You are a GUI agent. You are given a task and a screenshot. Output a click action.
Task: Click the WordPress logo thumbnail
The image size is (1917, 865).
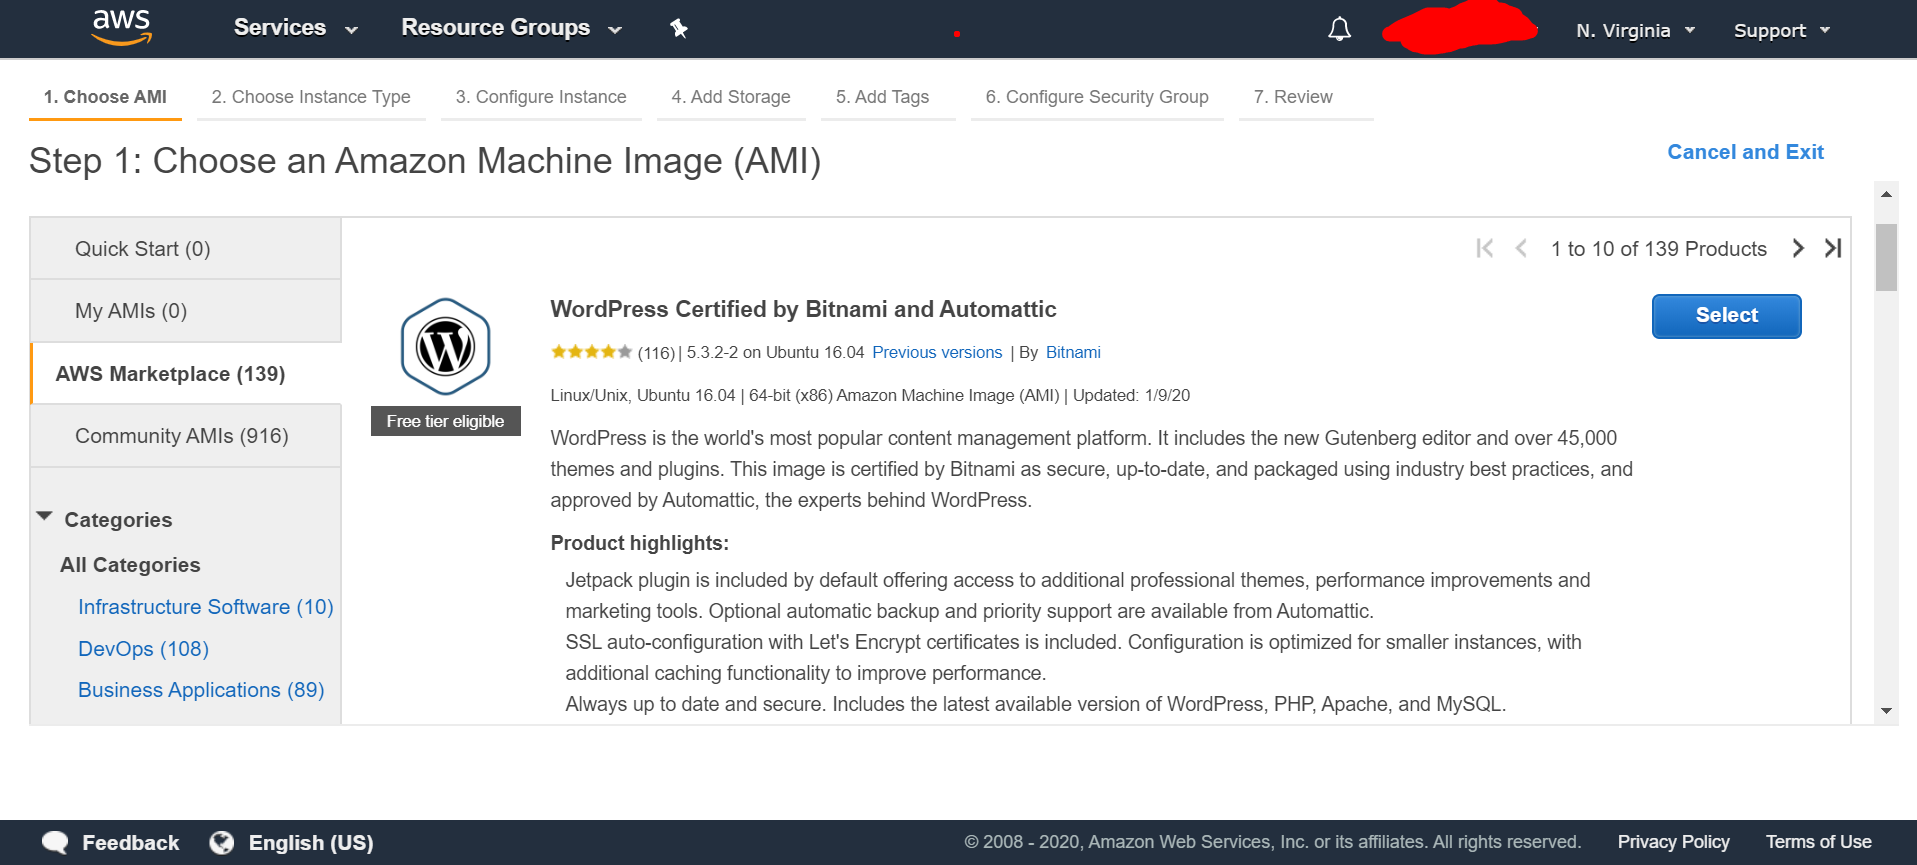445,347
